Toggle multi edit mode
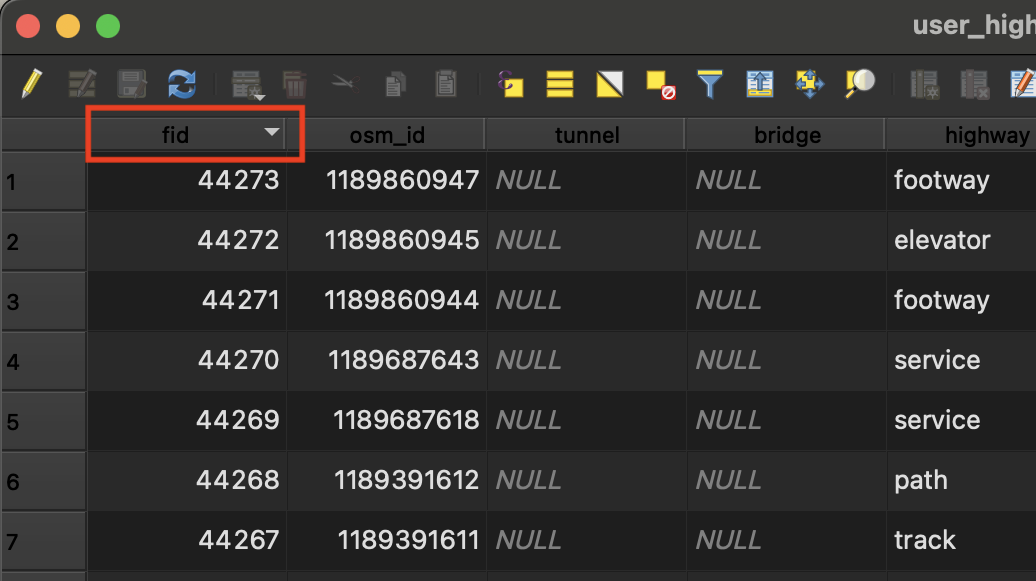Image resolution: width=1036 pixels, height=581 pixels. (x=82, y=84)
